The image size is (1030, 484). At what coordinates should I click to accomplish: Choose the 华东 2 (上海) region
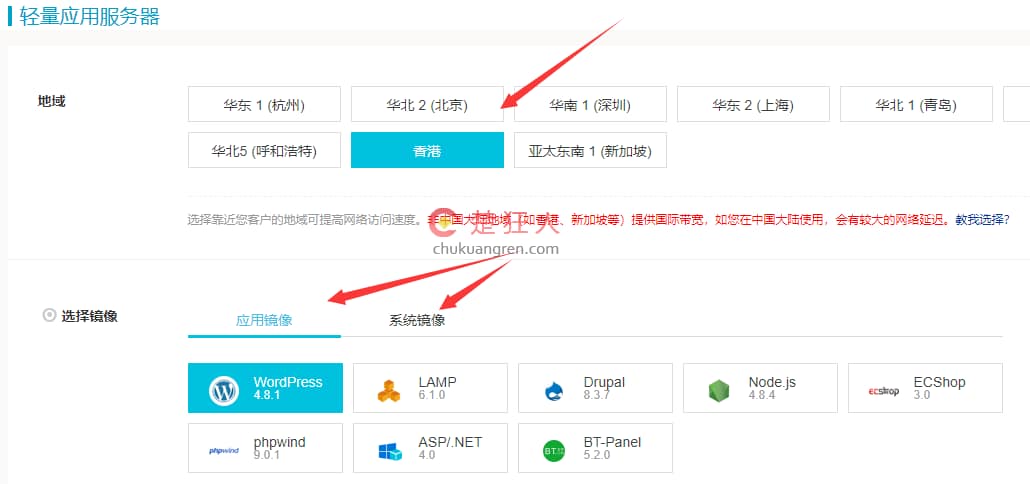point(753,104)
